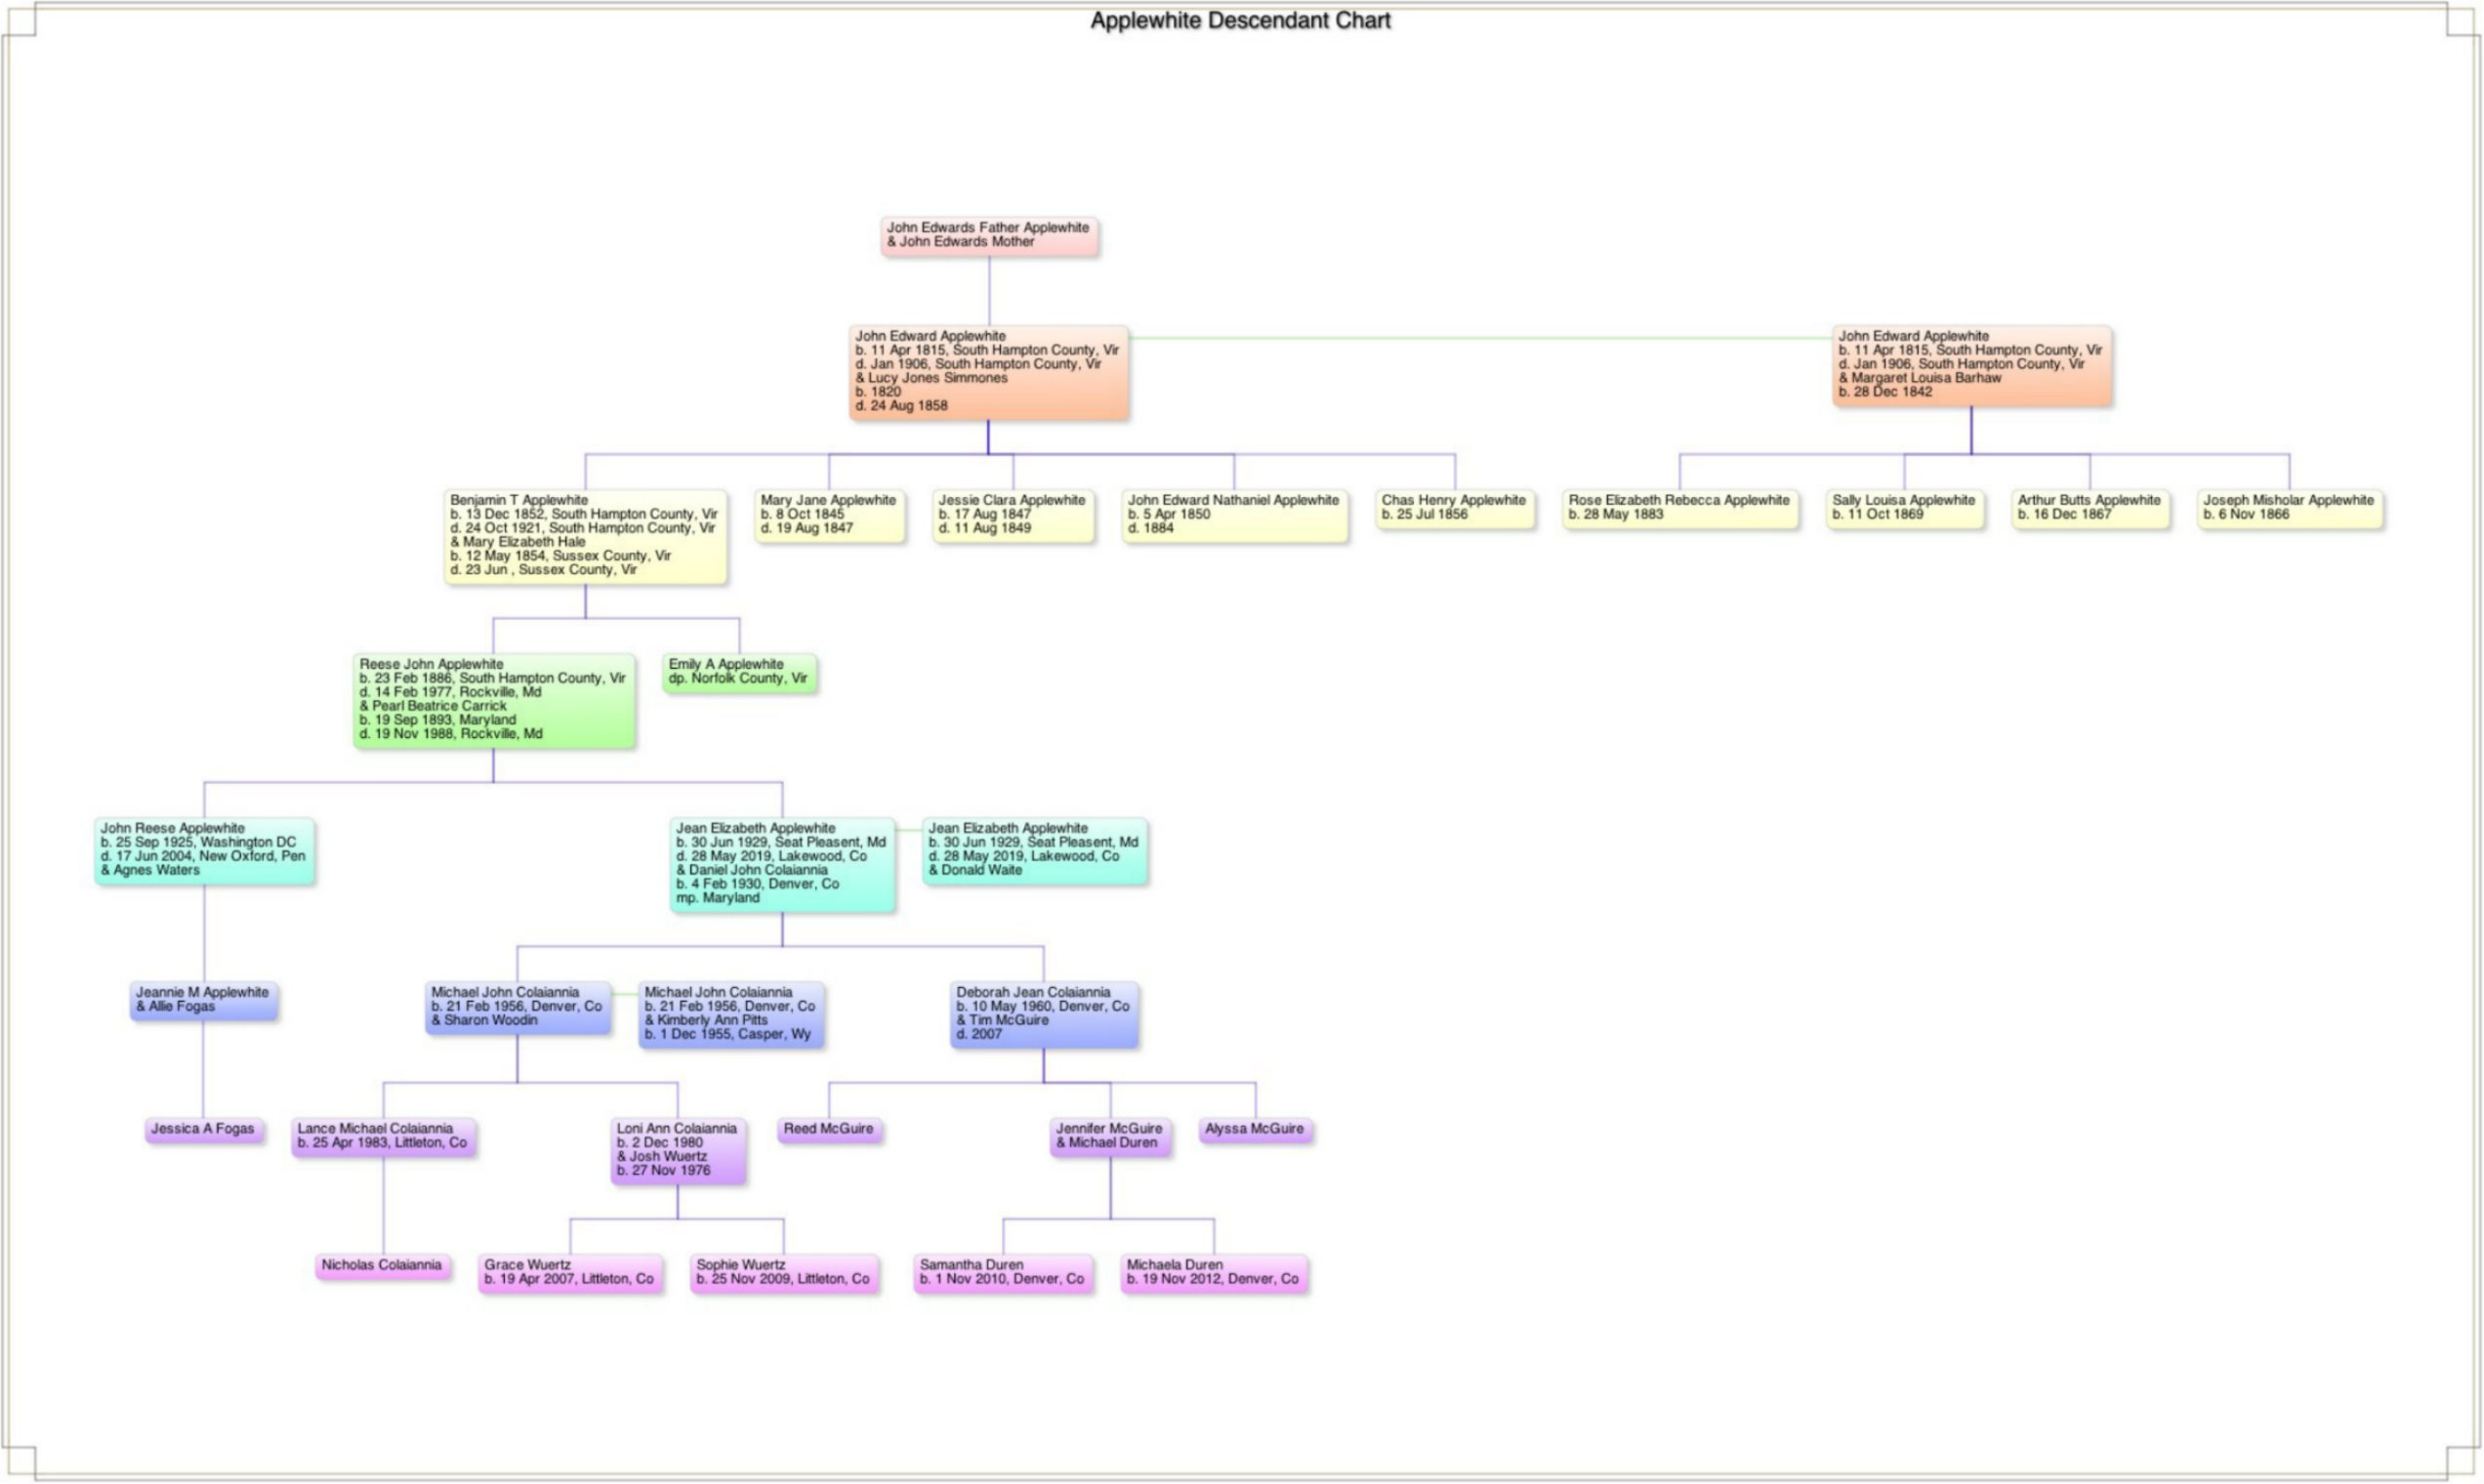Screen dimensions: 2484x1484
Task: Select the Jessica A Fogas box
Action: (203, 1130)
